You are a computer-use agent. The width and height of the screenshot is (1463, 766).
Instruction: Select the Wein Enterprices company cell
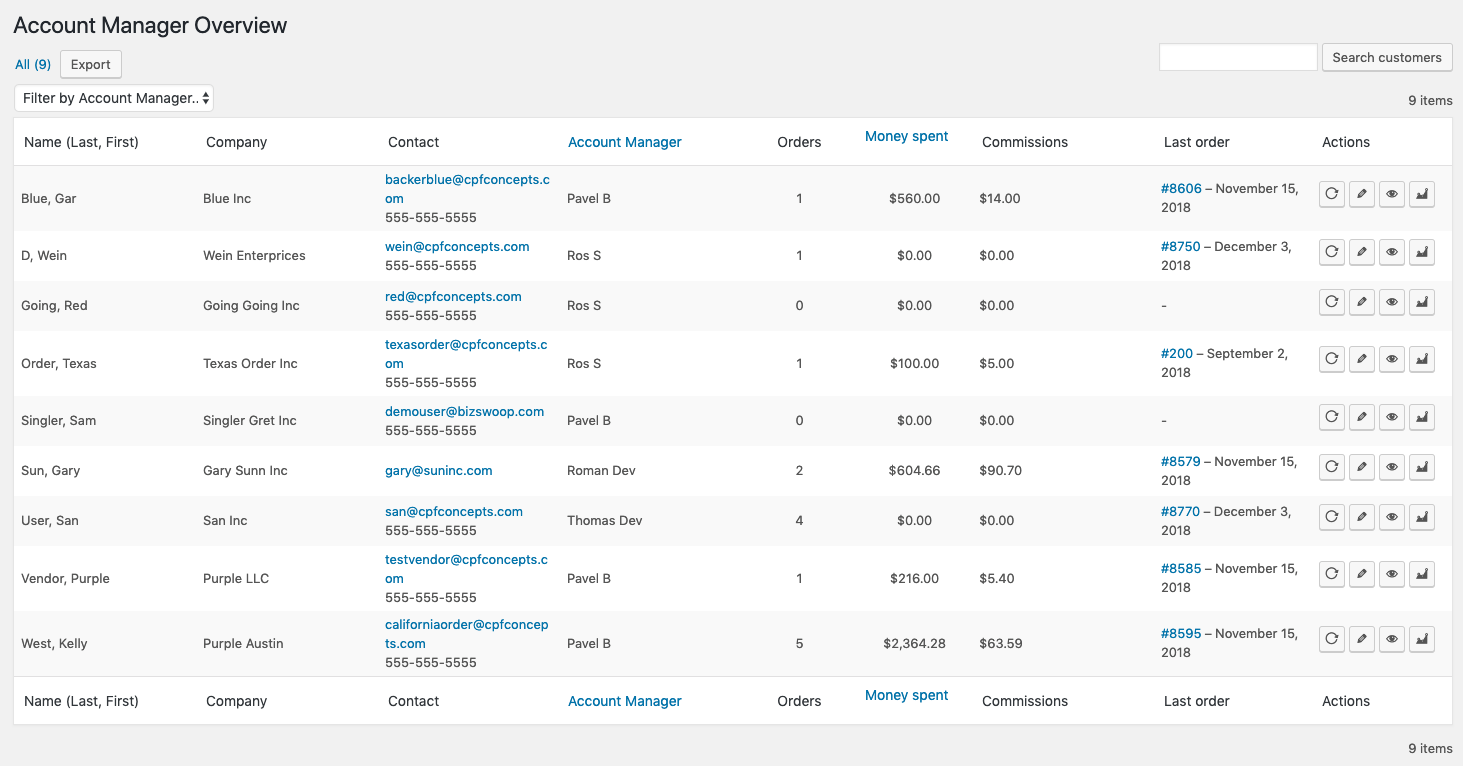(254, 255)
